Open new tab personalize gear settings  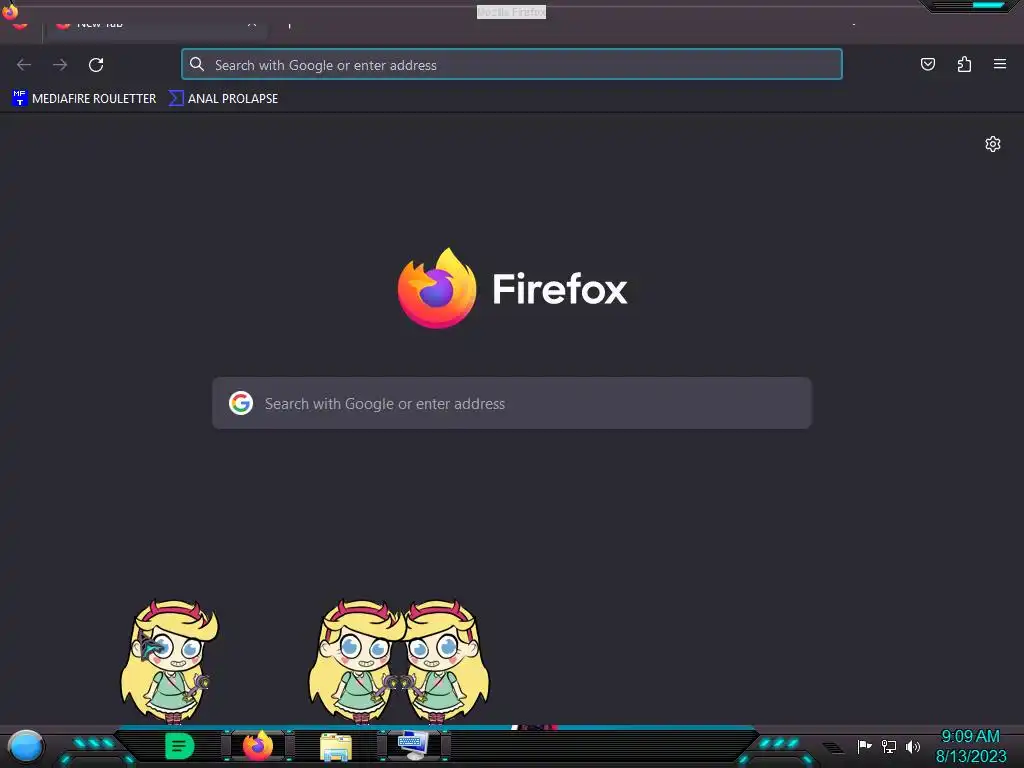click(993, 144)
